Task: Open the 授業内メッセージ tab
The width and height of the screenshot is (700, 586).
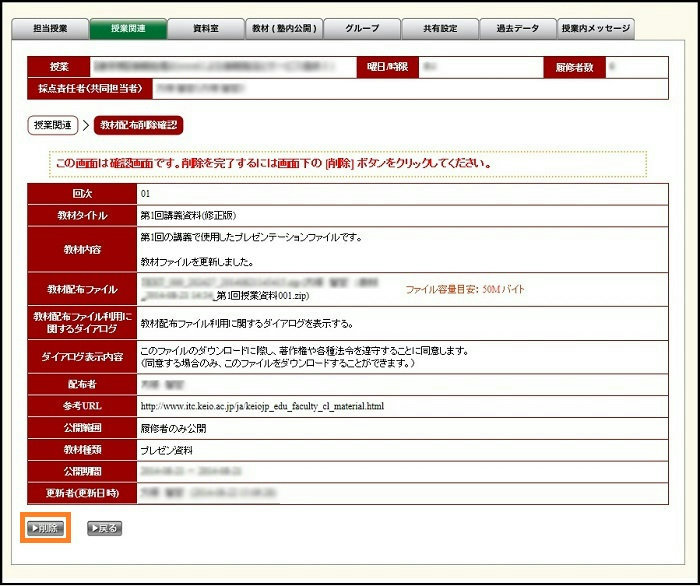Action: click(x=596, y=29)
